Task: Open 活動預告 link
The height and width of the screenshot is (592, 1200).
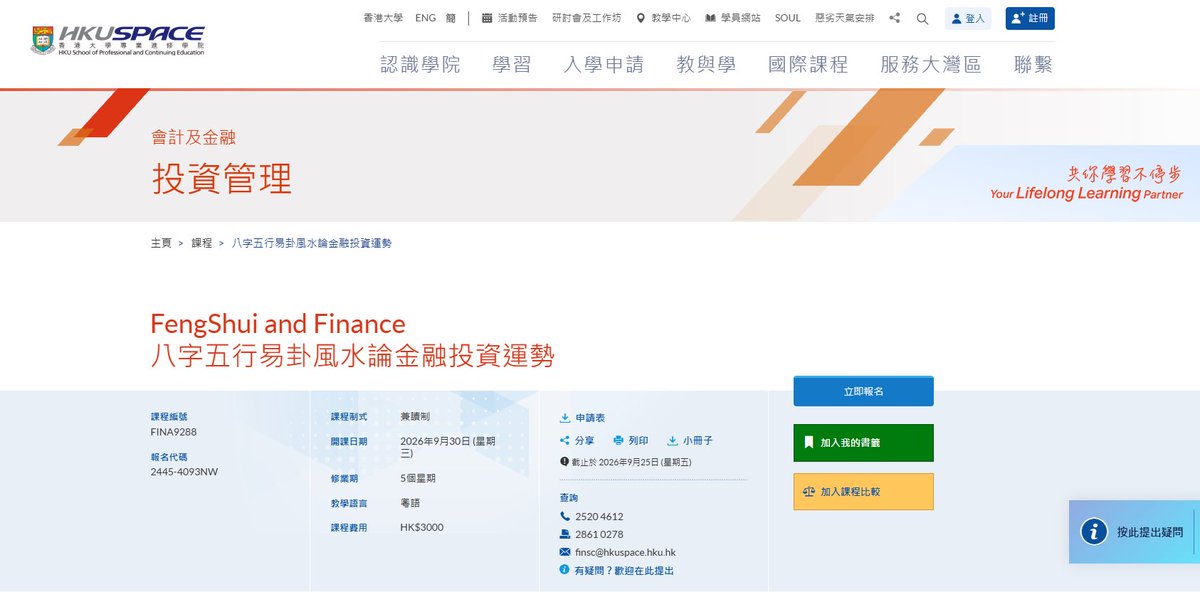Action: click(x=517, y=18)
